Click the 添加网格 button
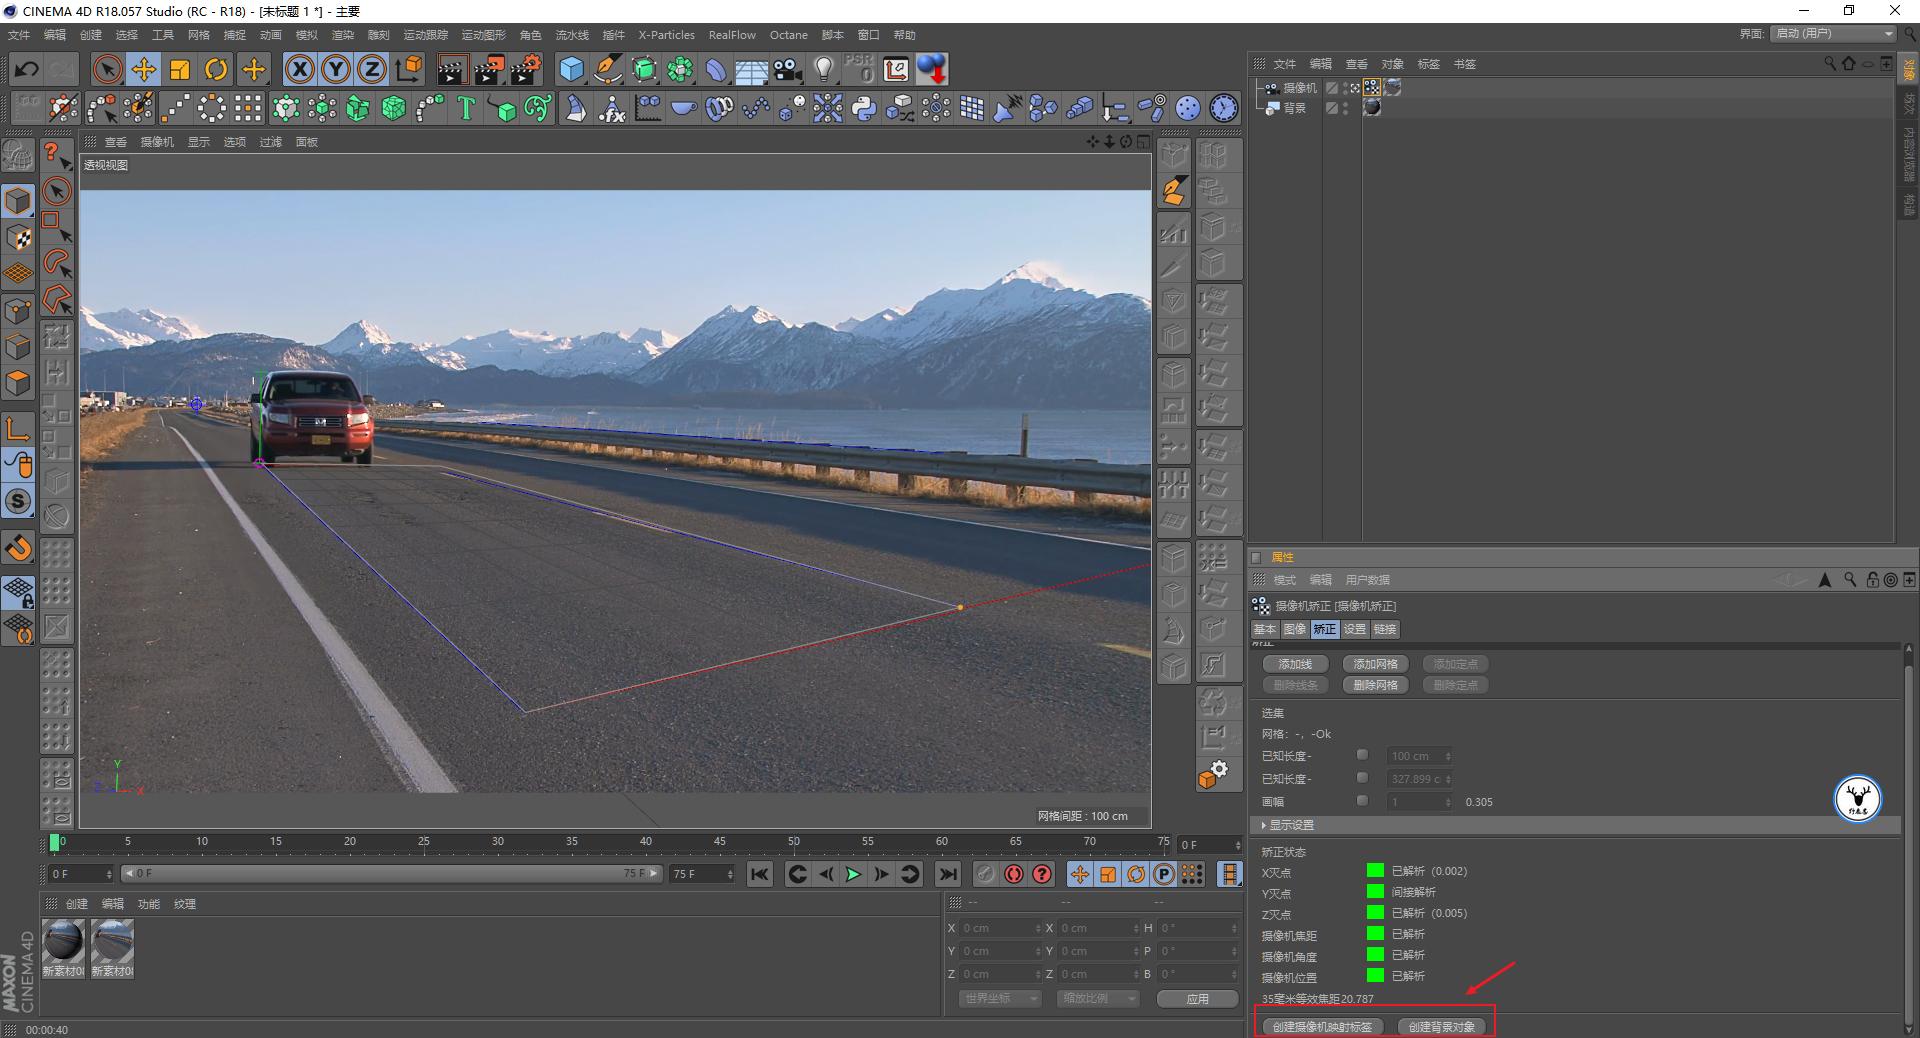The height and width of the screenshot is (1038, 1920). [x=1375, y=664]
